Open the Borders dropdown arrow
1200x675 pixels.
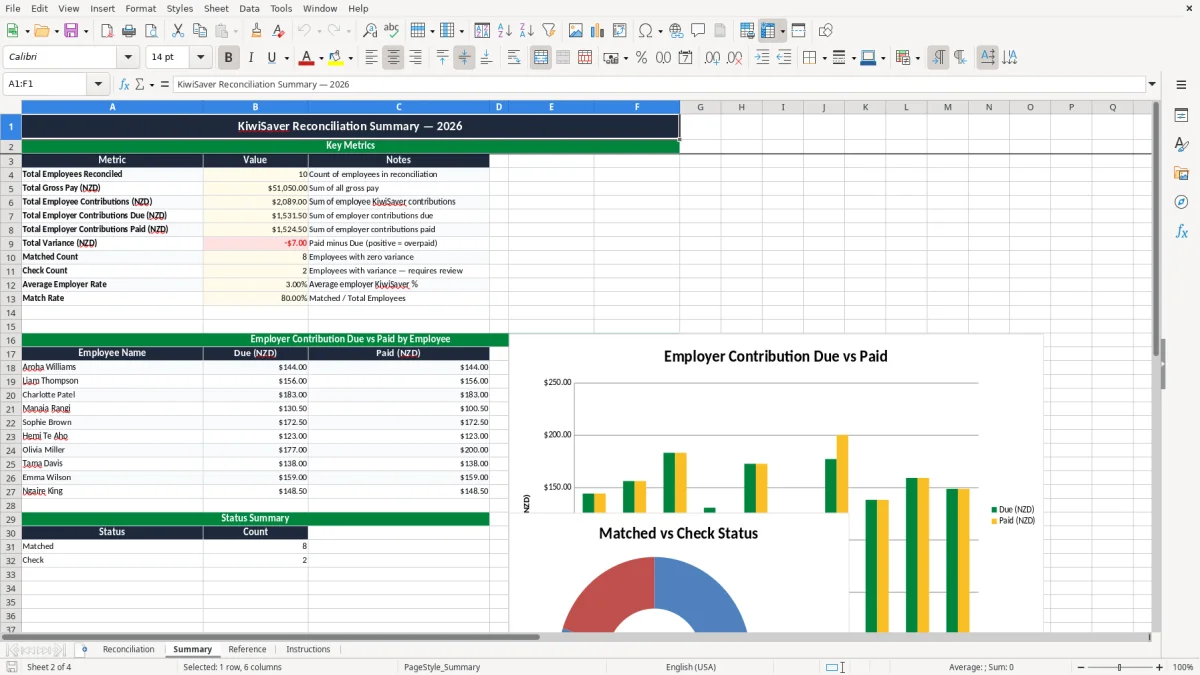coord(824,58)
